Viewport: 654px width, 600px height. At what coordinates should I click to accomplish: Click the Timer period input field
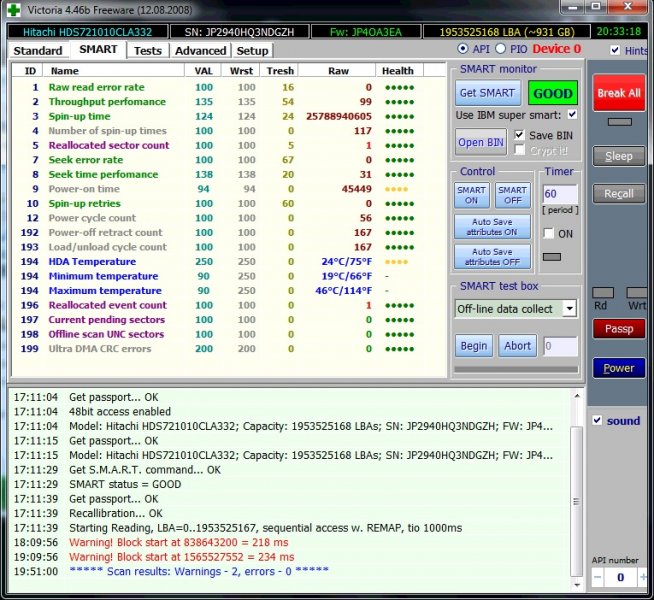coord(559,193)
